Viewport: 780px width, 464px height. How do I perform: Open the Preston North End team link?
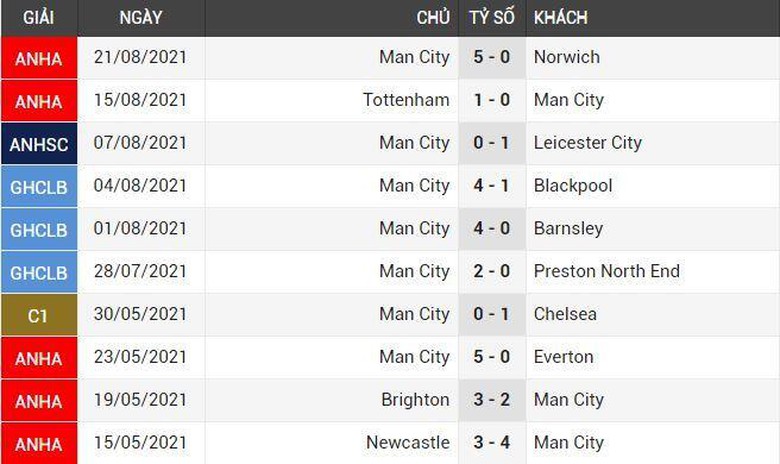coord(606,271)
